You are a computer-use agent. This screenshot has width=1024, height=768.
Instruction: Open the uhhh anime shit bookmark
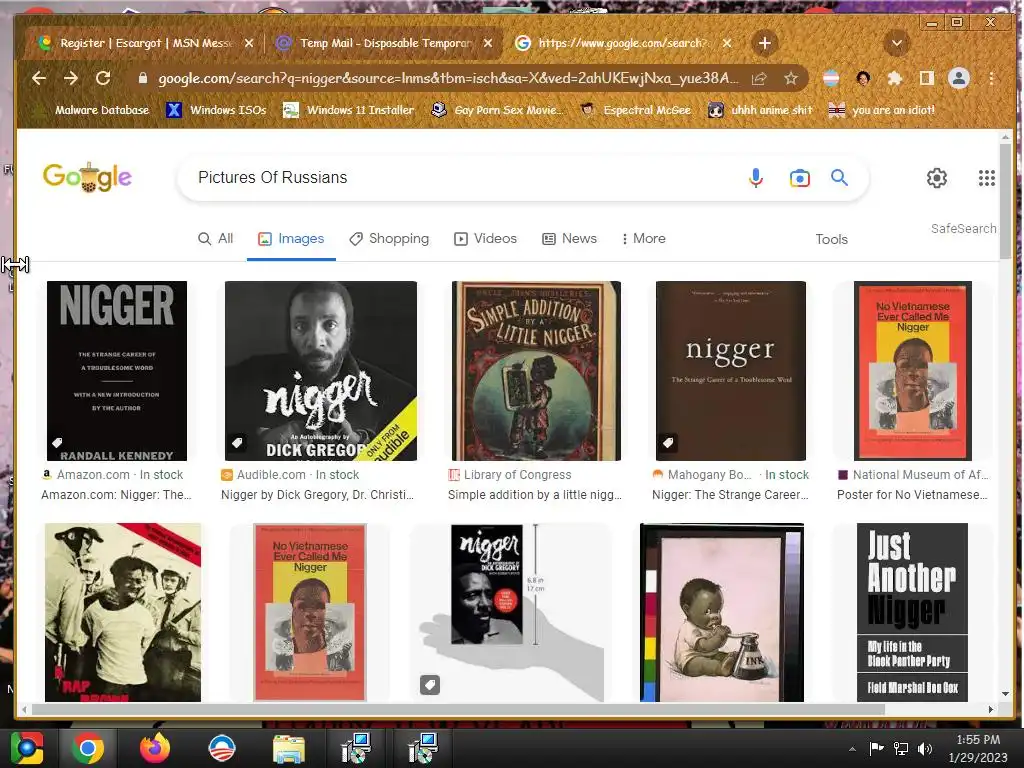tap(761, 110)
